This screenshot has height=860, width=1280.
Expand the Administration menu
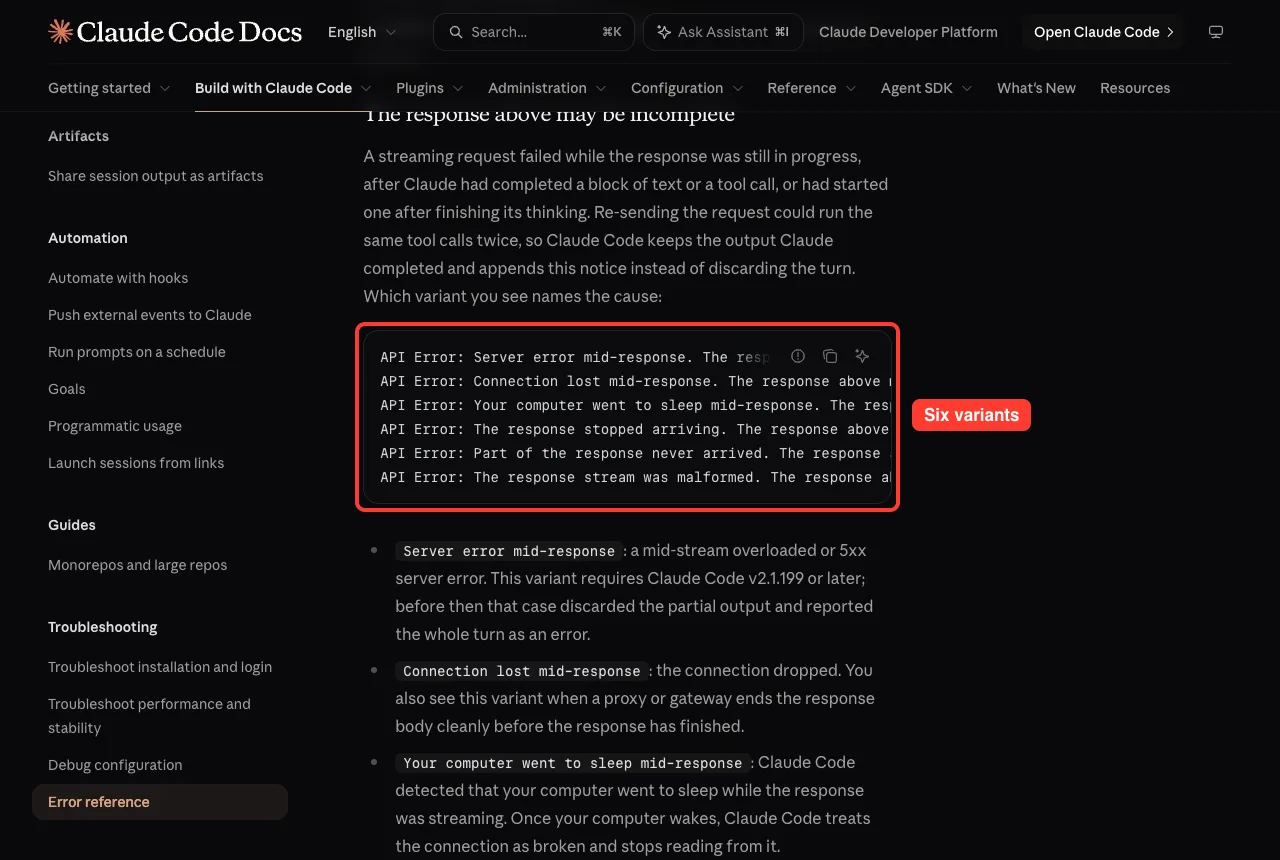pyautogui.click(x=547, y=88)
